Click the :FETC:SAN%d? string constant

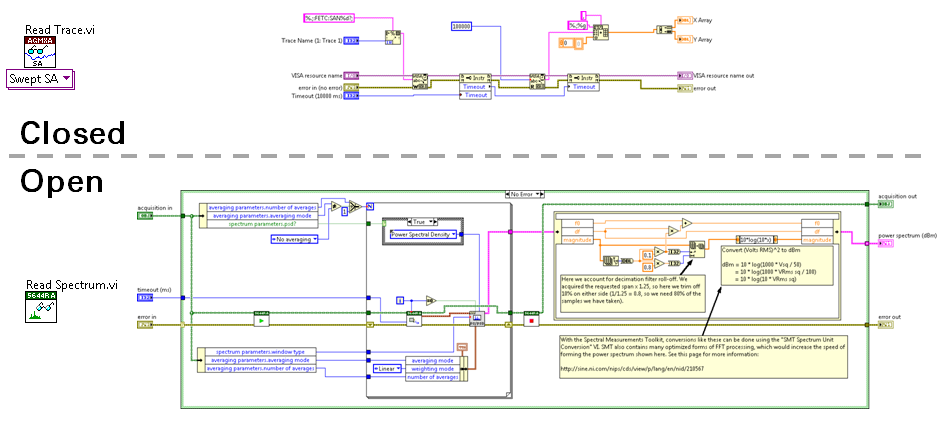pyautogui.click(x=330, y=19)
